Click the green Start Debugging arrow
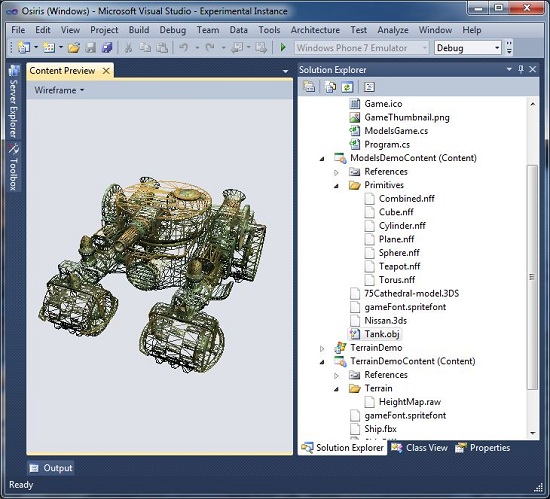 coord(283,47)
